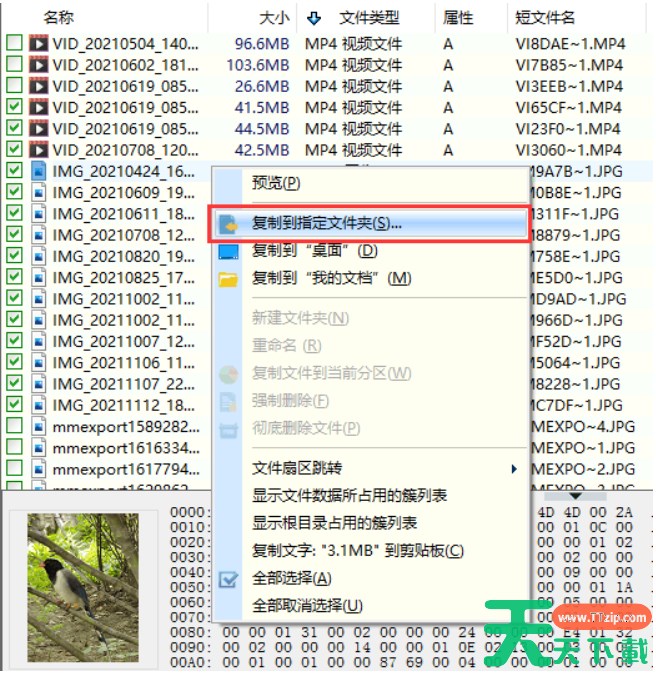The image size is (656, 673).
Task: Click hex offset 0040 in hex pane
Action: click(190, 572)
